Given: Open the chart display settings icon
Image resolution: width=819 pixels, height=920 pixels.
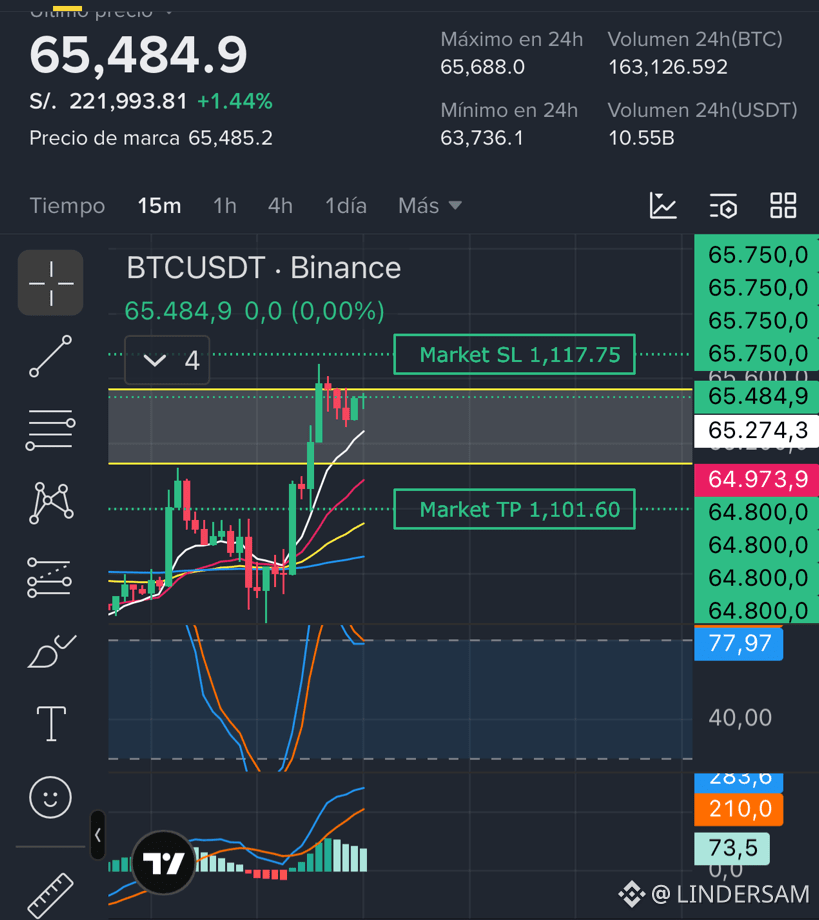Looking at the screenshot, I should coord(723,206).
